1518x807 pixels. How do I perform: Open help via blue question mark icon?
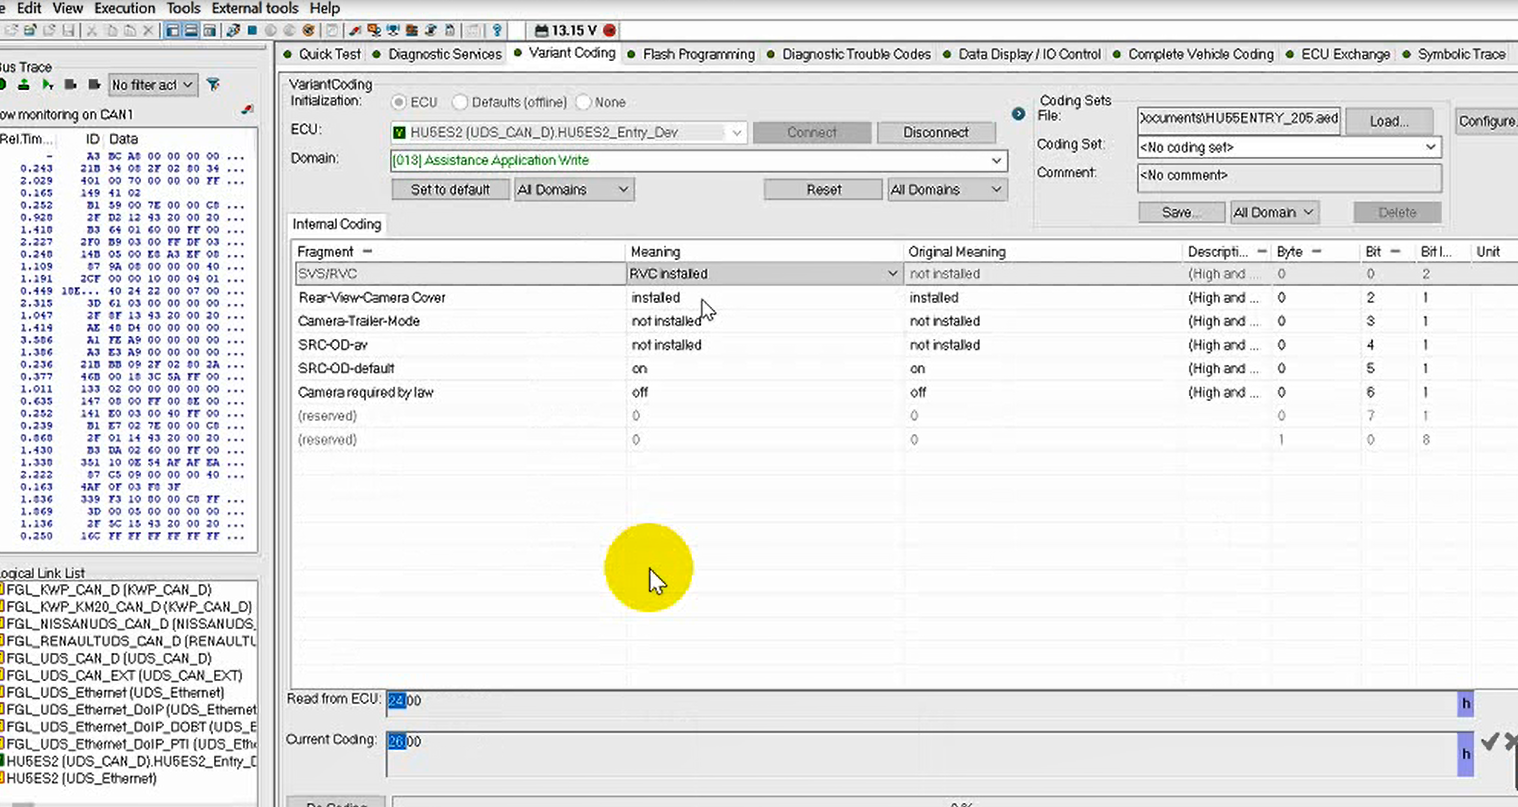pyautogui.click(x=497, y=30)
